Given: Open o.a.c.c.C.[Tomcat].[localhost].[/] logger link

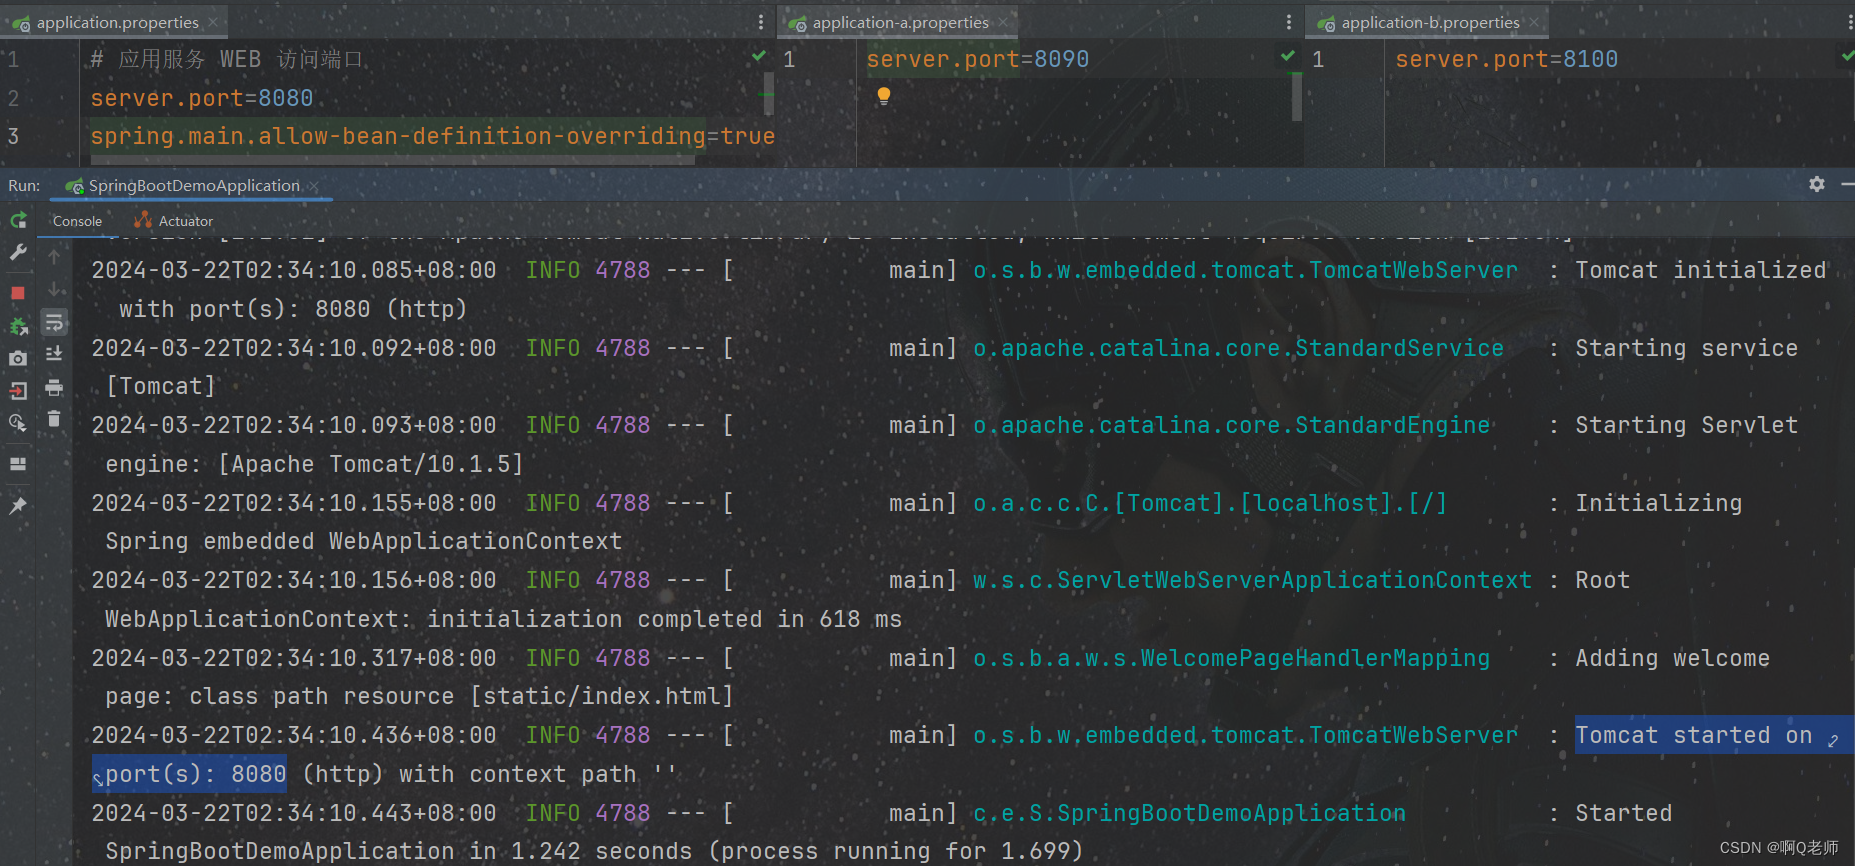Looking at the screenshot, I should pos(1210,503).
